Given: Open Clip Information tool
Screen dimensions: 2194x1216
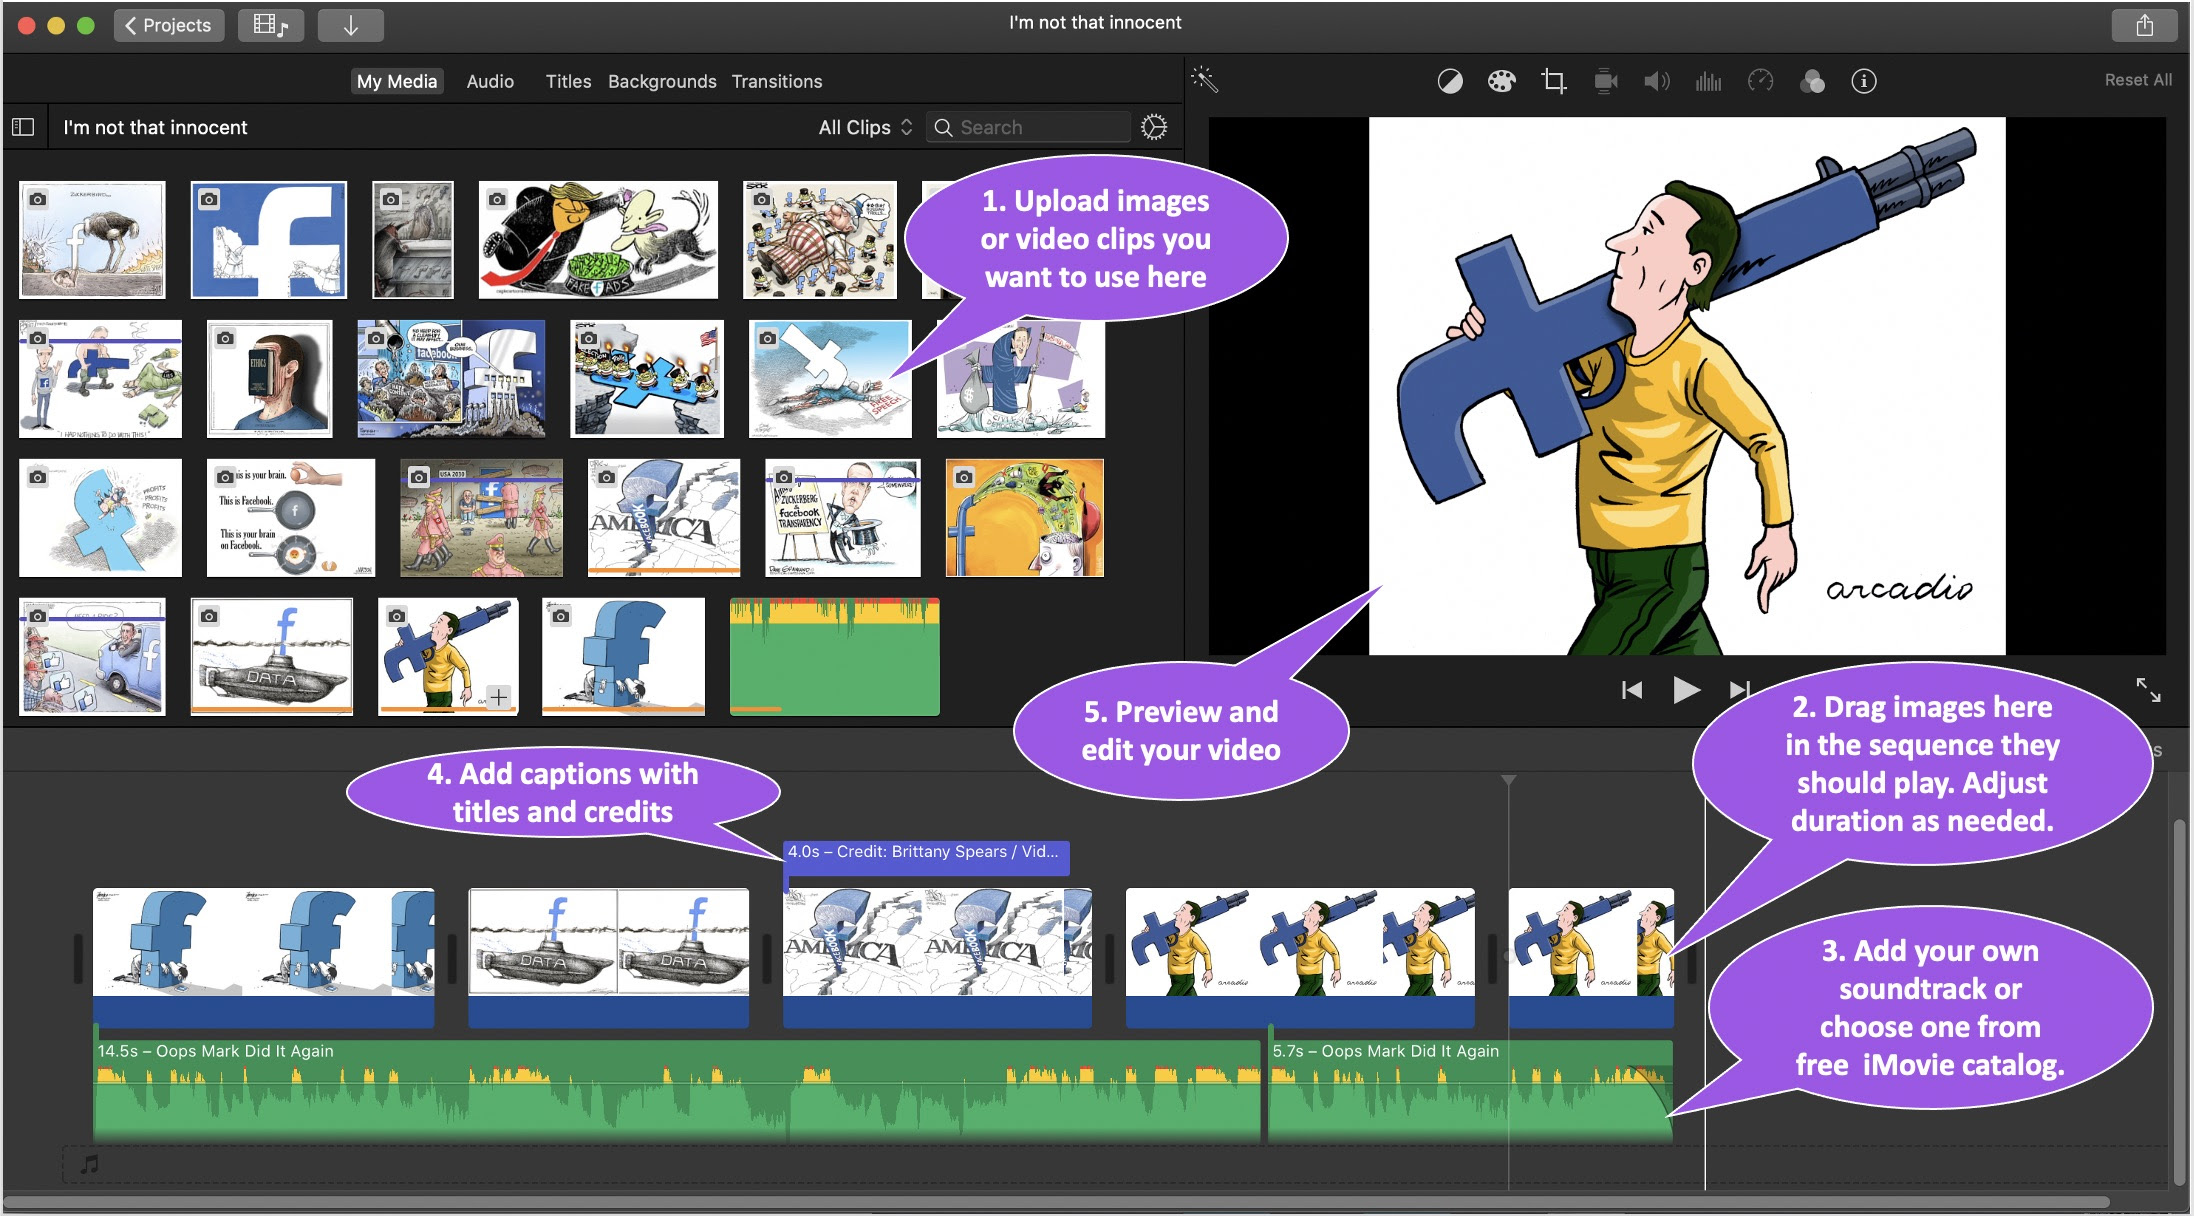Looking at the screenshot, I should 1864,81.
